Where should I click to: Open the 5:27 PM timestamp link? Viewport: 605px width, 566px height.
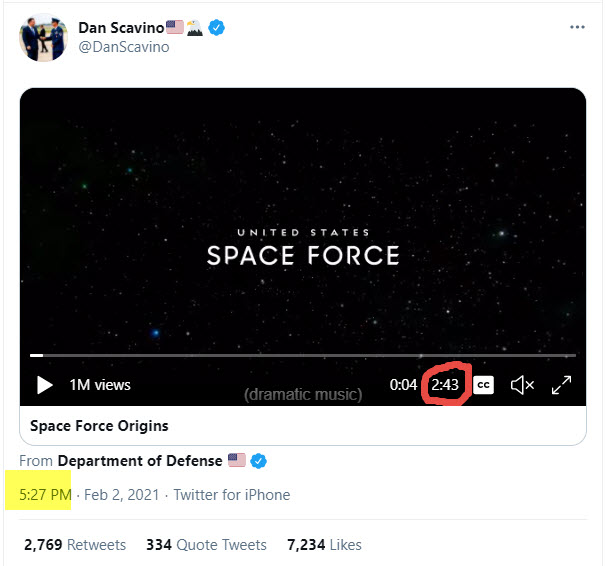tap(45, 495)
